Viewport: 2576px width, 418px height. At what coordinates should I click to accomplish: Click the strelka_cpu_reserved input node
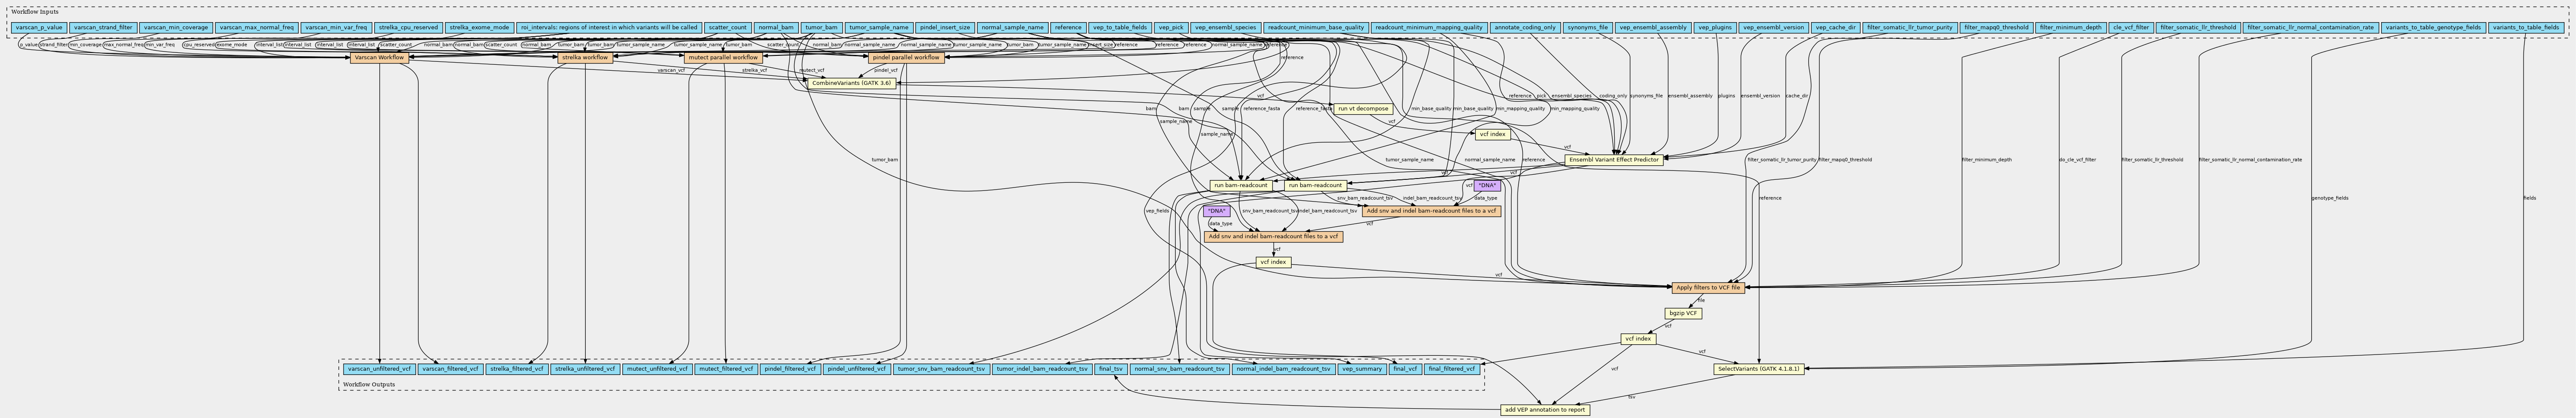408,28
